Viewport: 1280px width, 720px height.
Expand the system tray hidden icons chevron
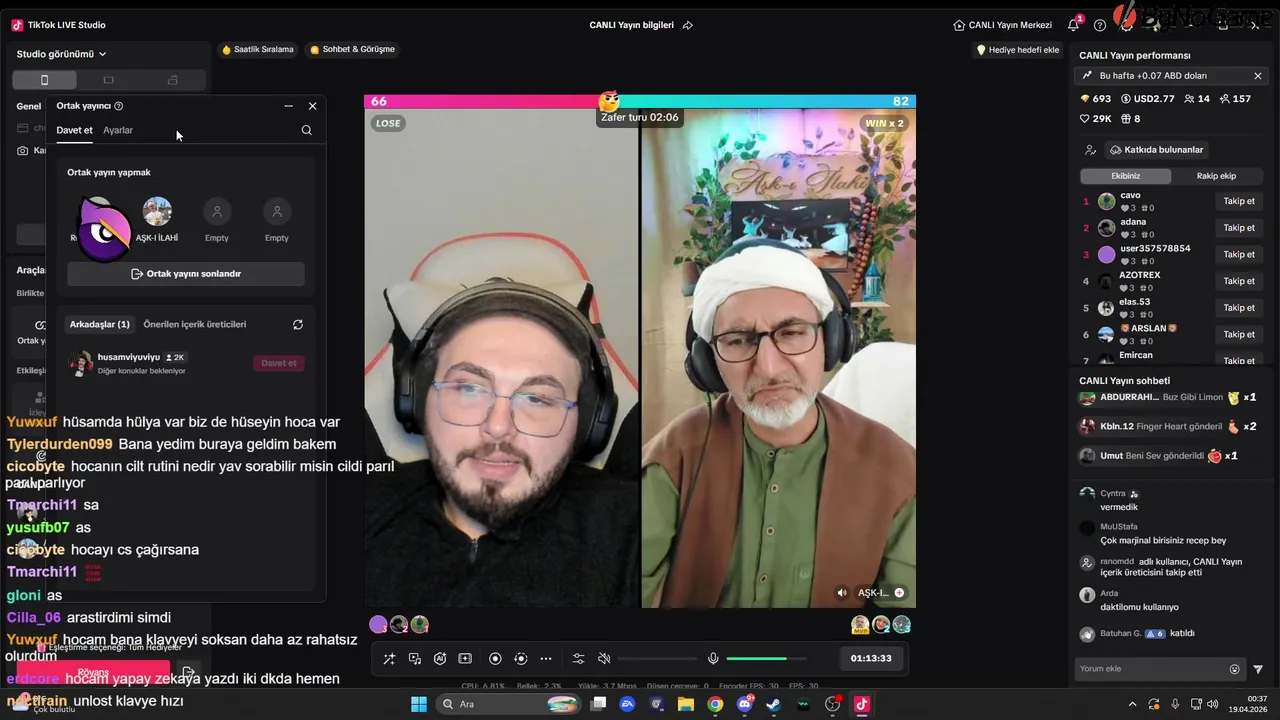pyautogui.click(x=1133, y=704)
